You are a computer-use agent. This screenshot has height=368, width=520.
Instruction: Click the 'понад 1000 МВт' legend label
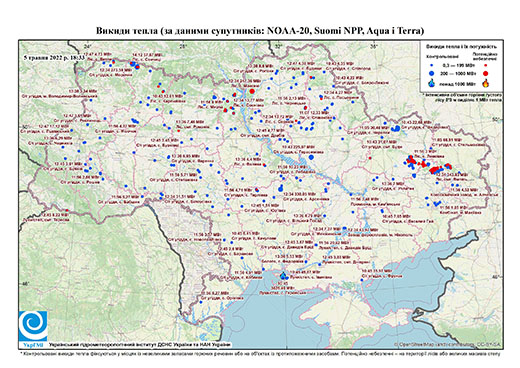[457, 83]
